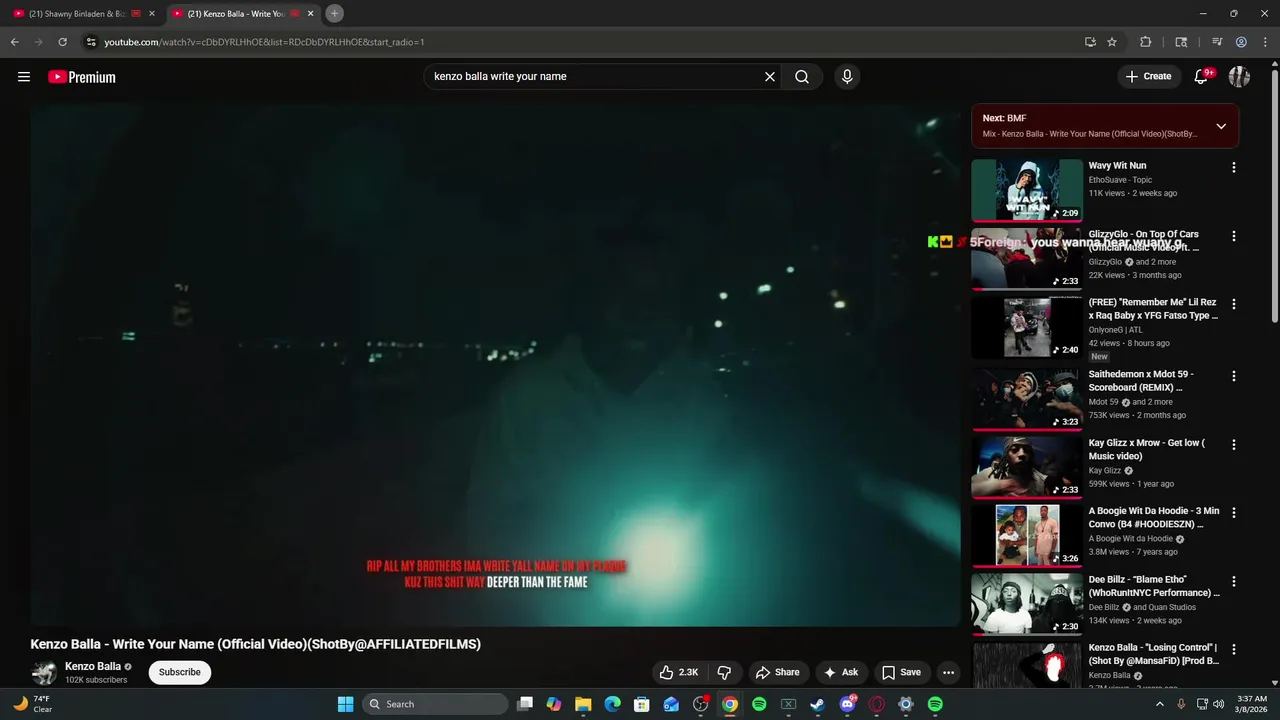Open options menu for Scoreboard REMIX video
The width and height of the screenshot is (1280, 720).
pos(1233,376)
